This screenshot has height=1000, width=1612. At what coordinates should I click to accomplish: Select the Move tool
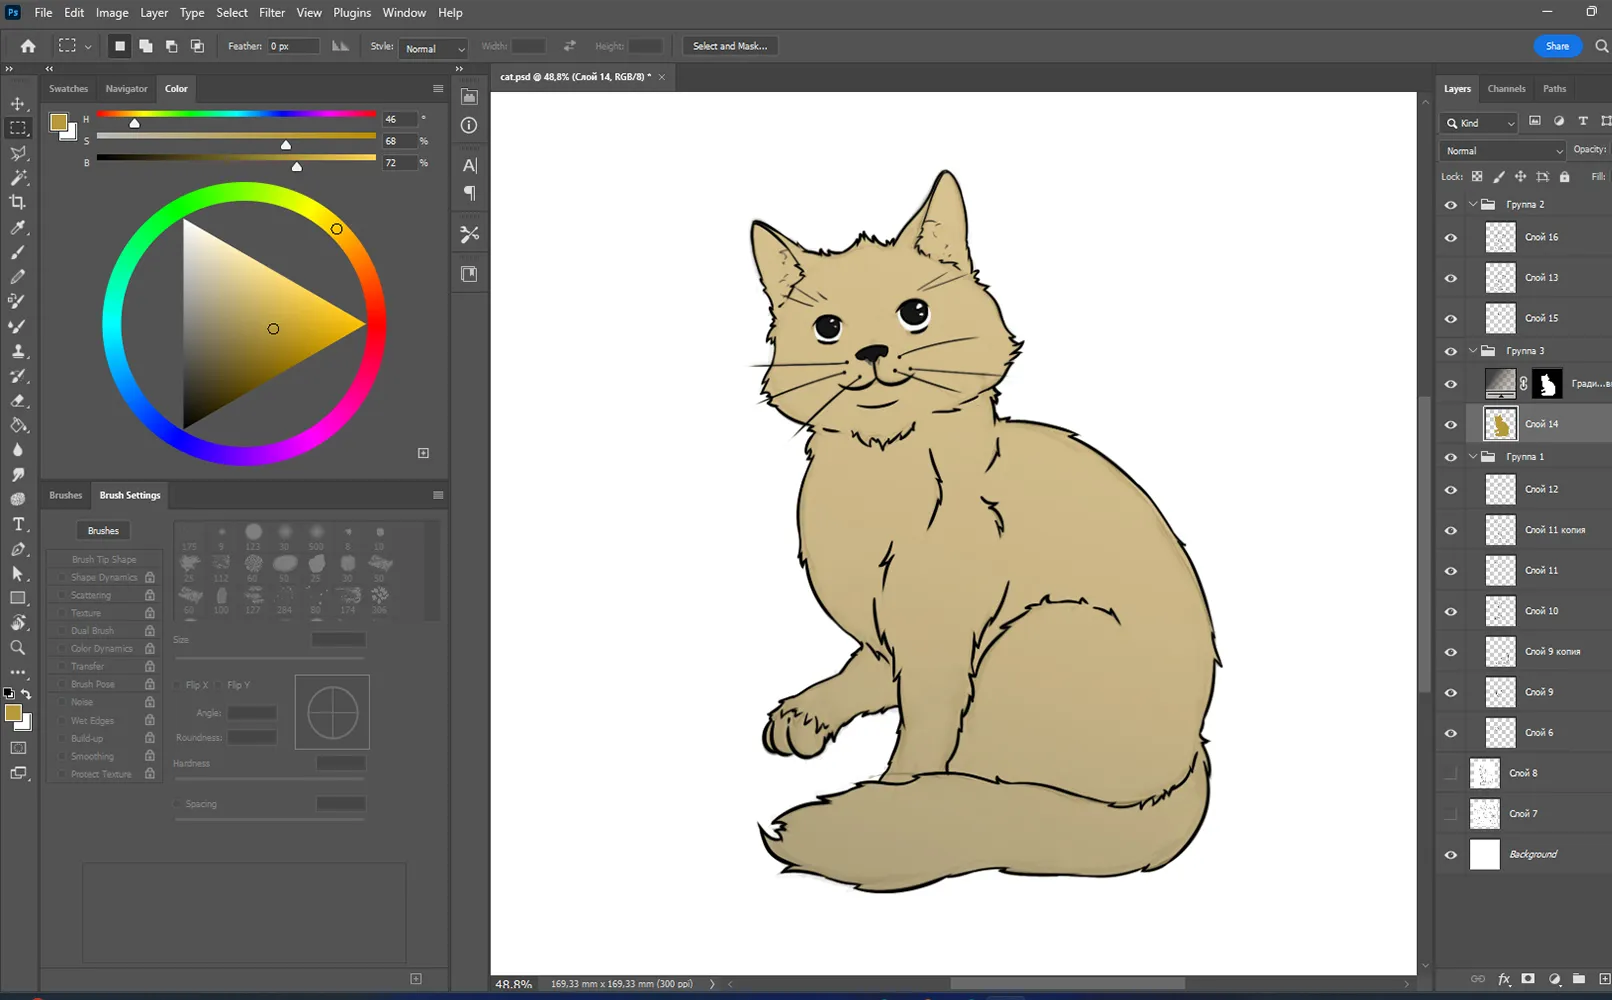[18, 104]
